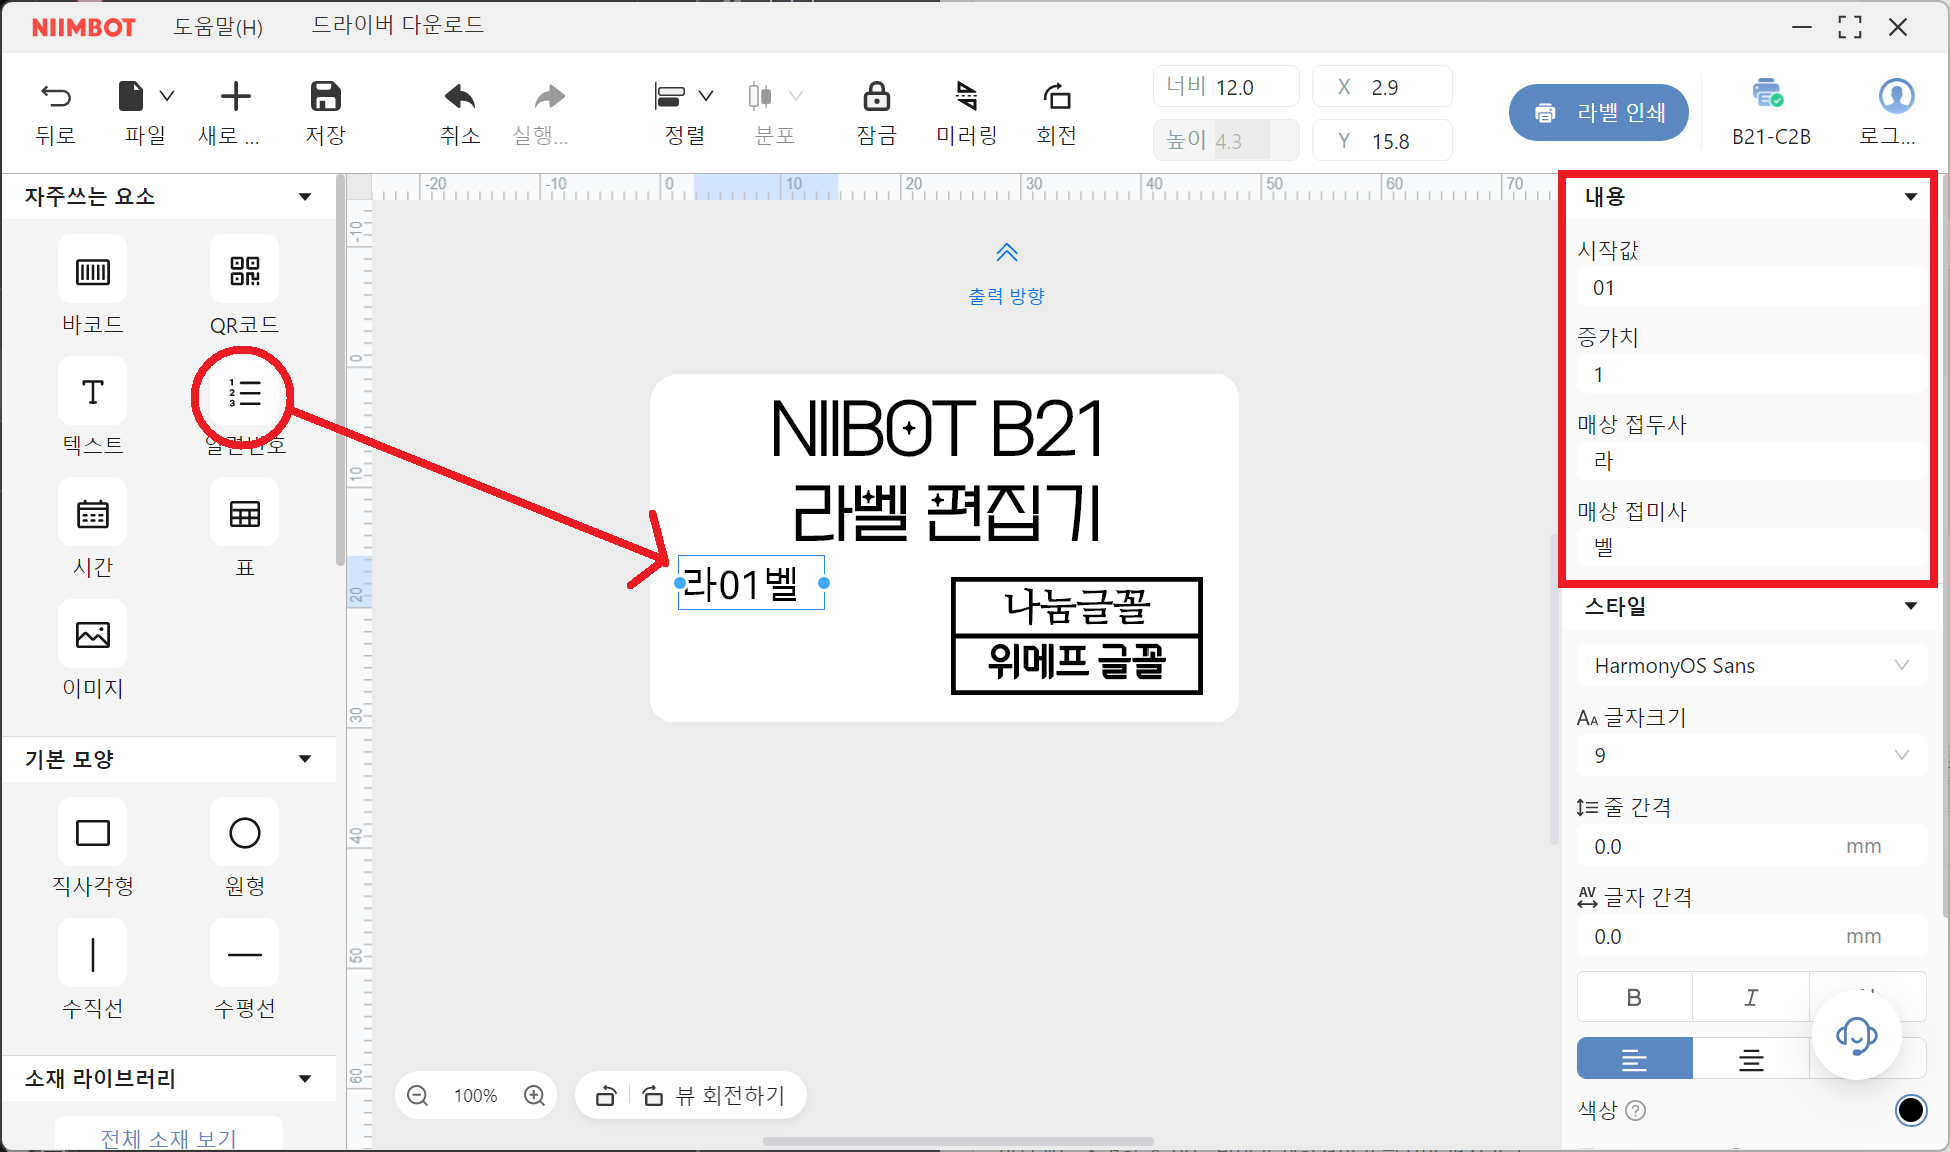Collapse the 소재 라이브러리 section
Screen dimensions: 1950x1152
pyautogui.click(x=305, y=1079)
